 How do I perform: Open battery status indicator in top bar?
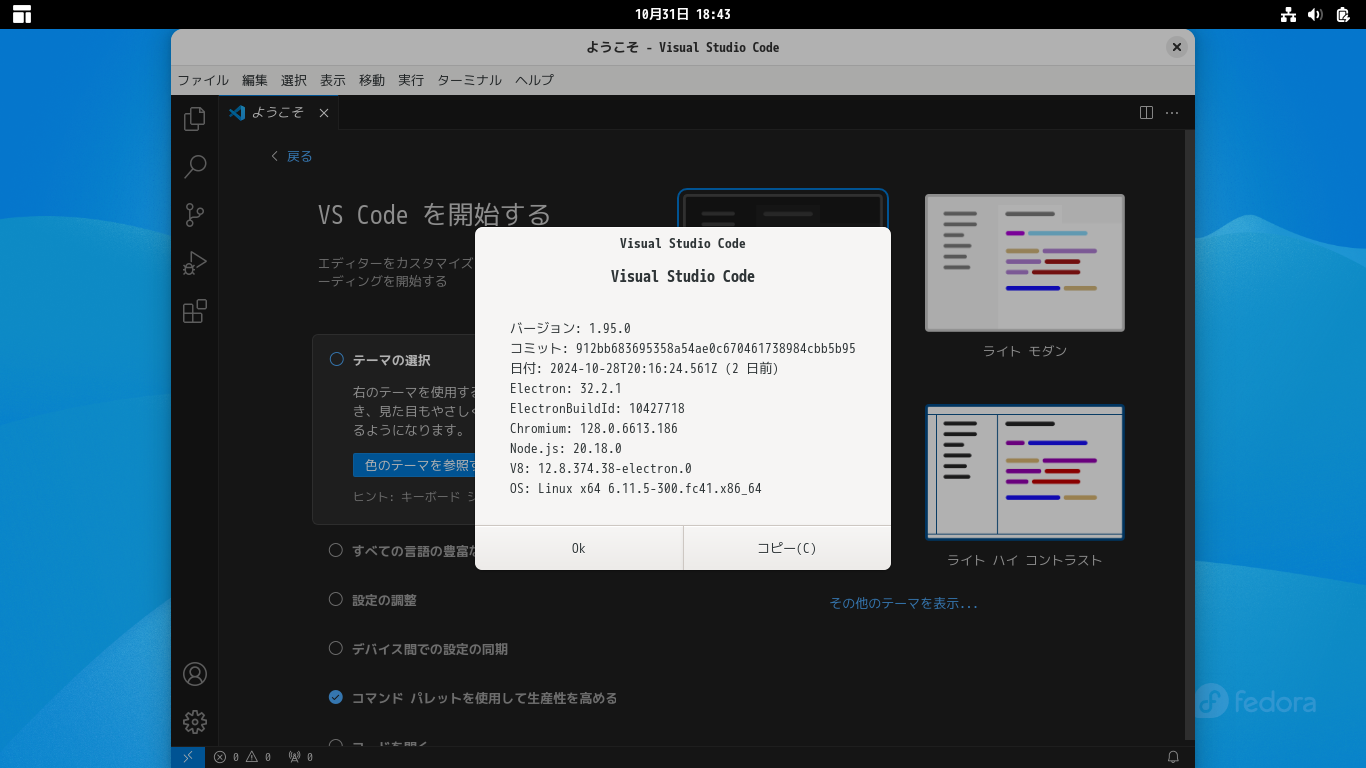coord(1343,14)
